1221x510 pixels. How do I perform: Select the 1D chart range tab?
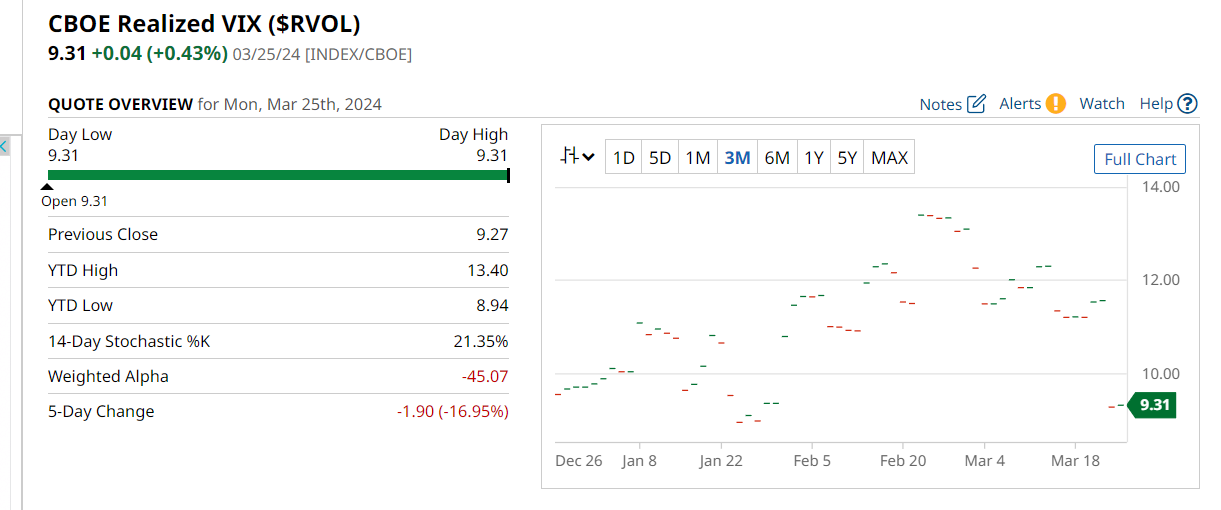624,157
